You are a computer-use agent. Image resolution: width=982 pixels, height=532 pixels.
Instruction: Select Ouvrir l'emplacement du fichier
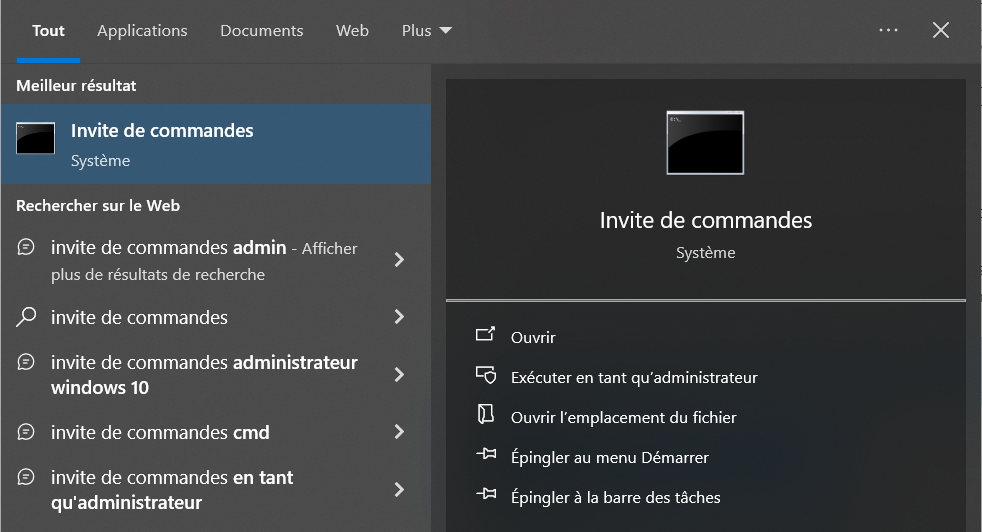pyautogui.click(x=623, y=417)
